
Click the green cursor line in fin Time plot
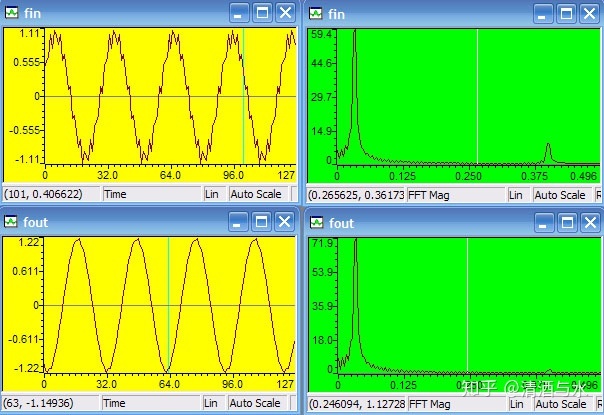click(243, 96)
